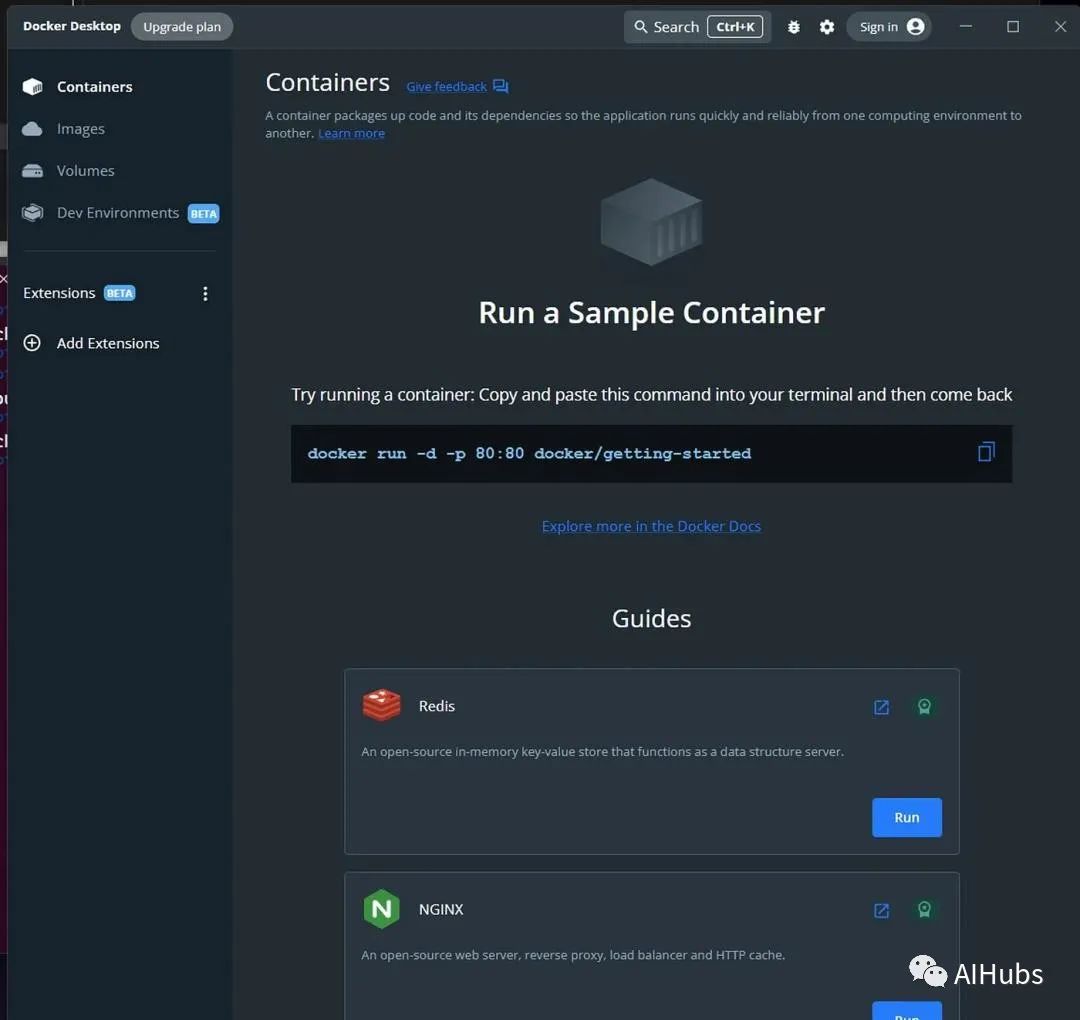Screen dimensions: 1080x1020
Task: Click the Upgrade plan button
Action: pyautogui.click(x=182, y=27)
